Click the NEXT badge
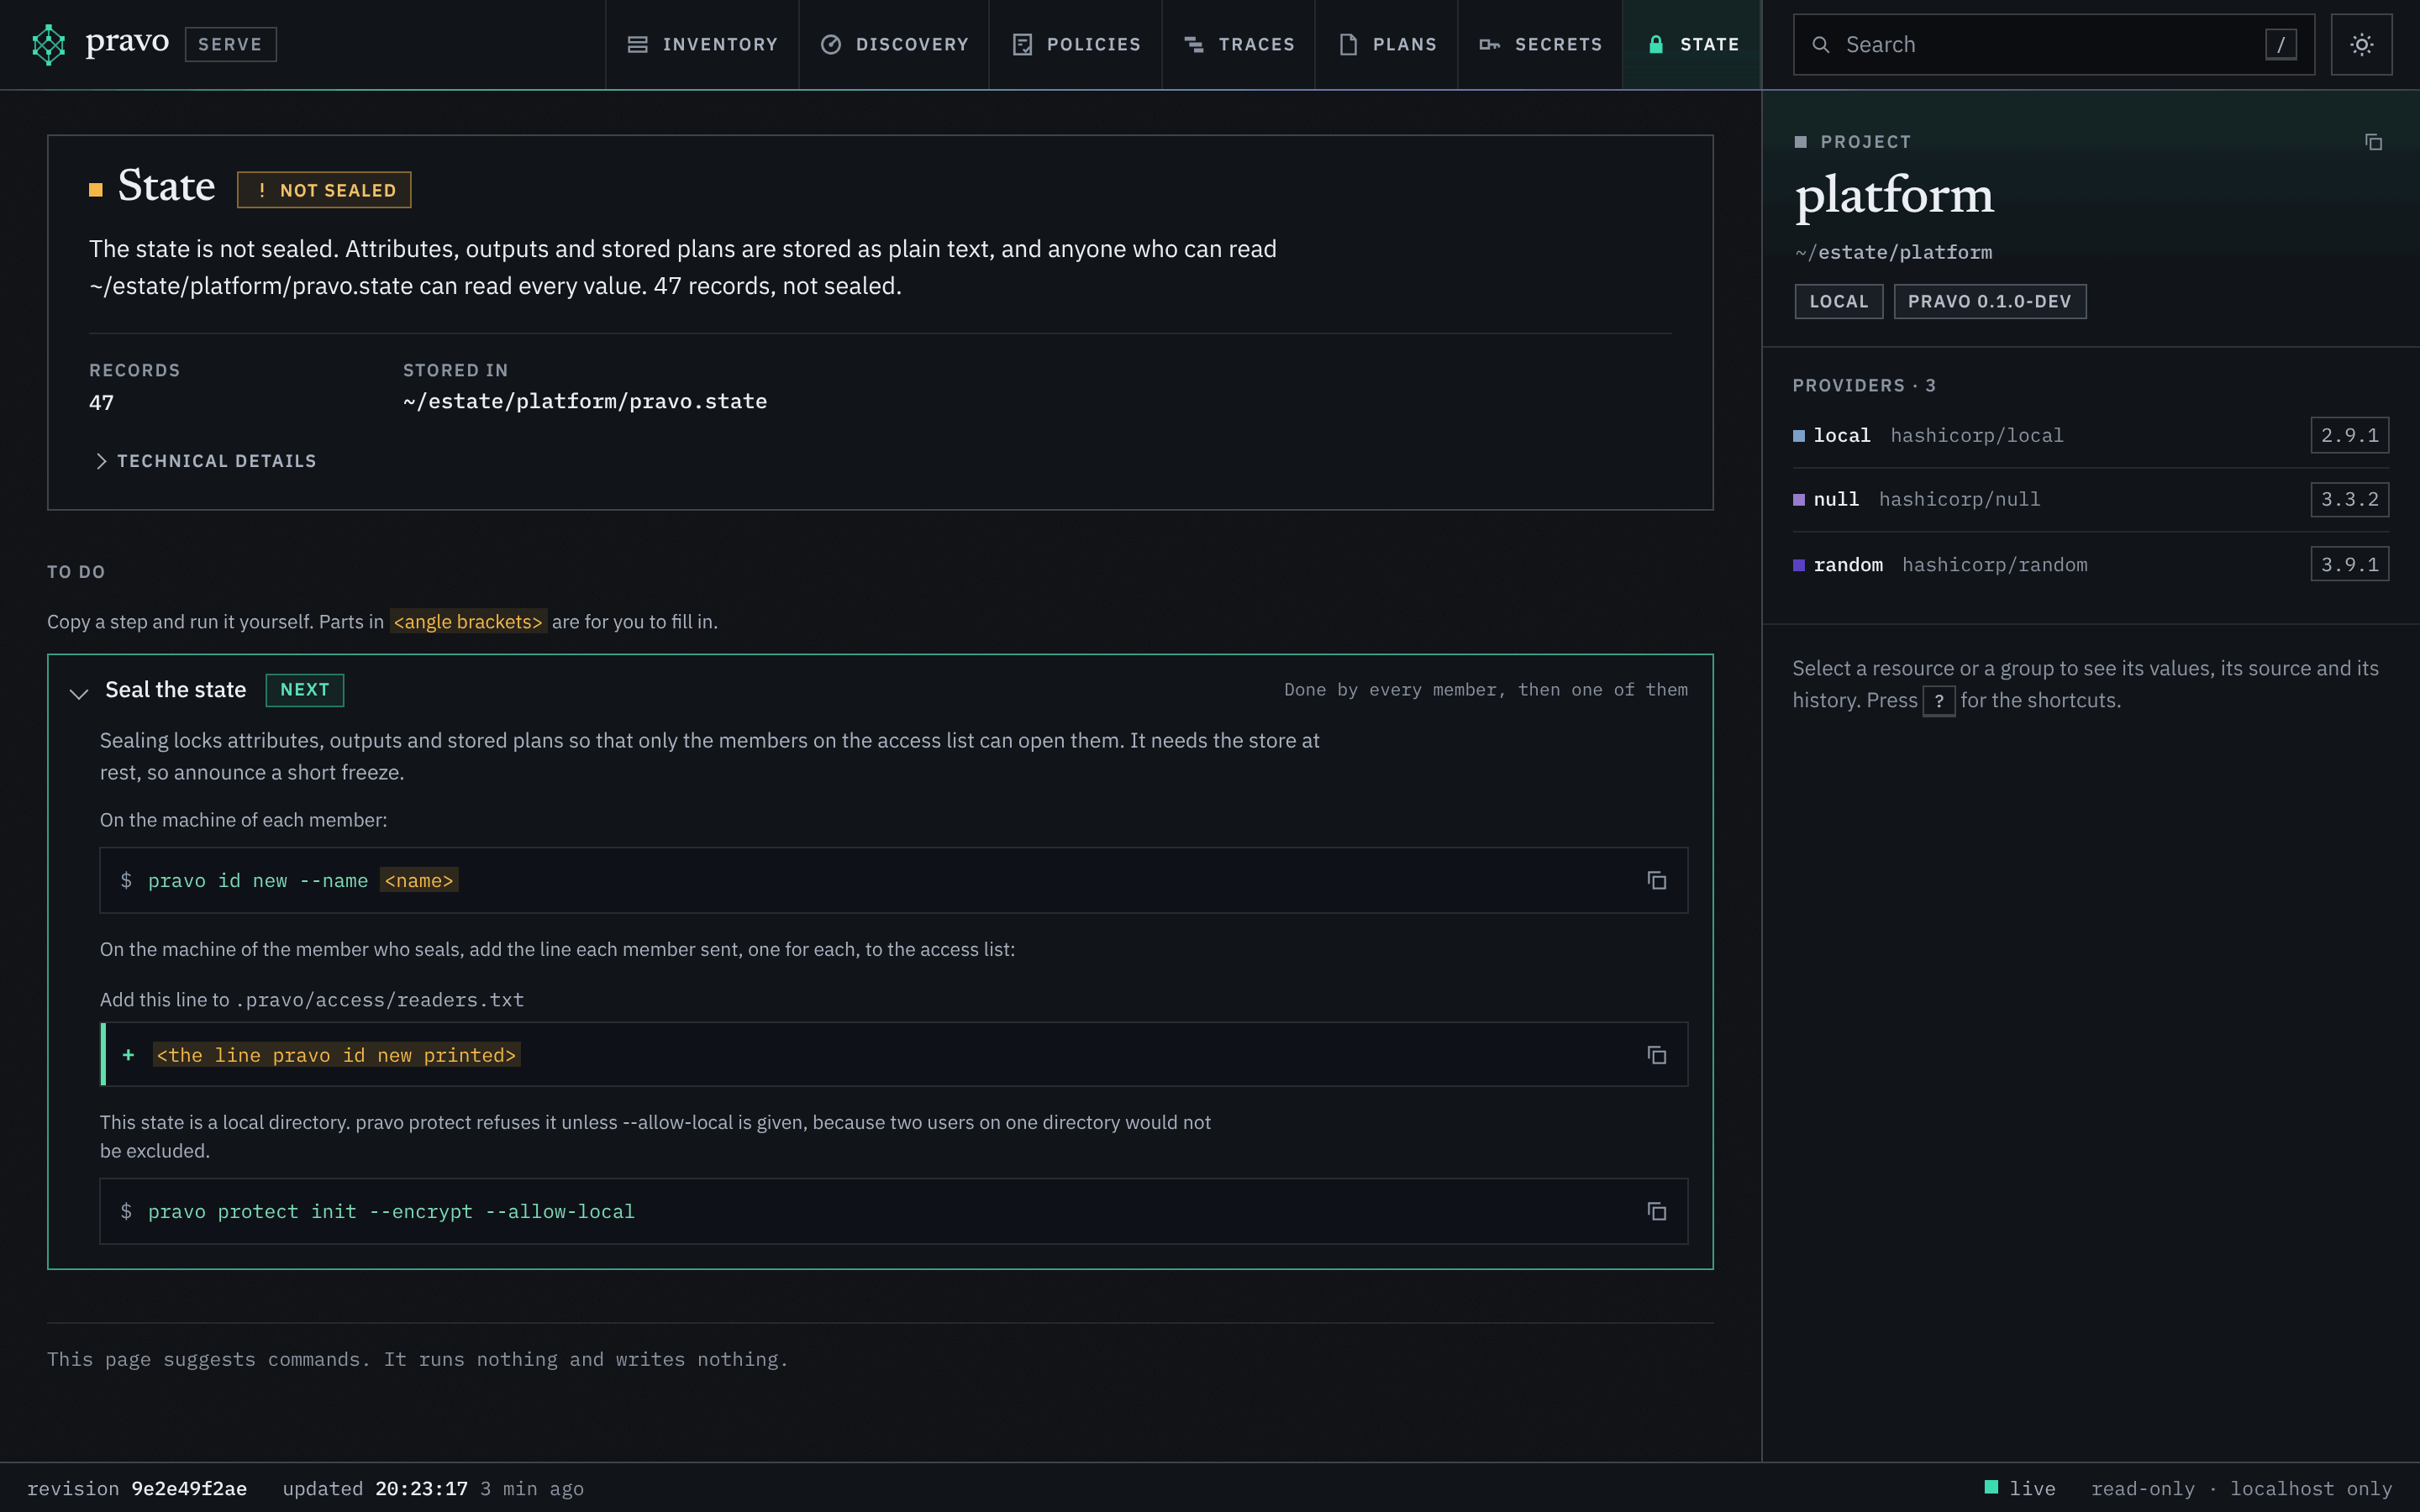 305,690
